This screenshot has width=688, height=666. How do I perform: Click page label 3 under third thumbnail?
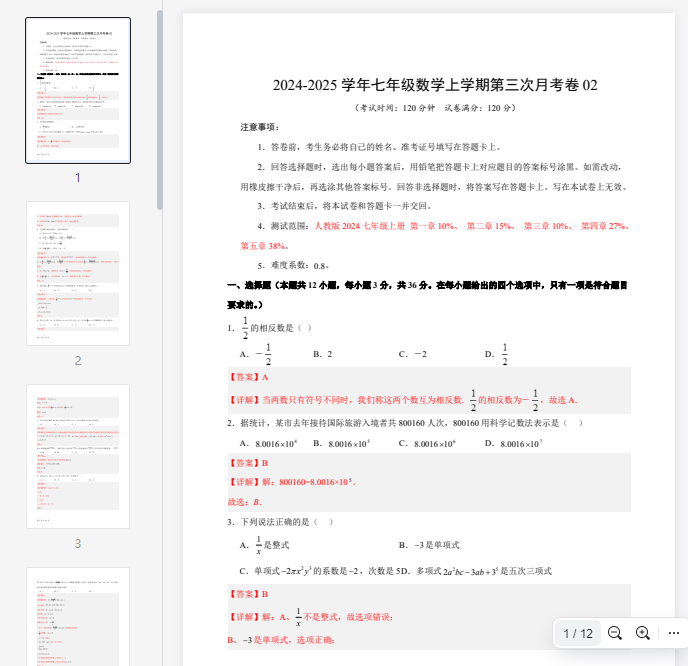(78, 544)
